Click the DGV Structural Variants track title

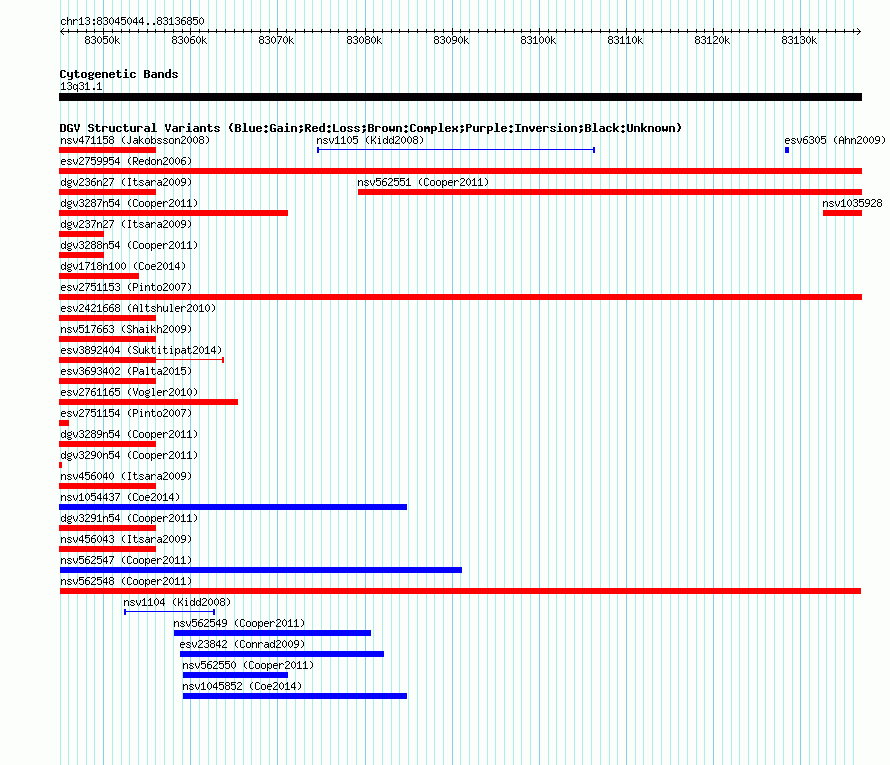[371, 128]
